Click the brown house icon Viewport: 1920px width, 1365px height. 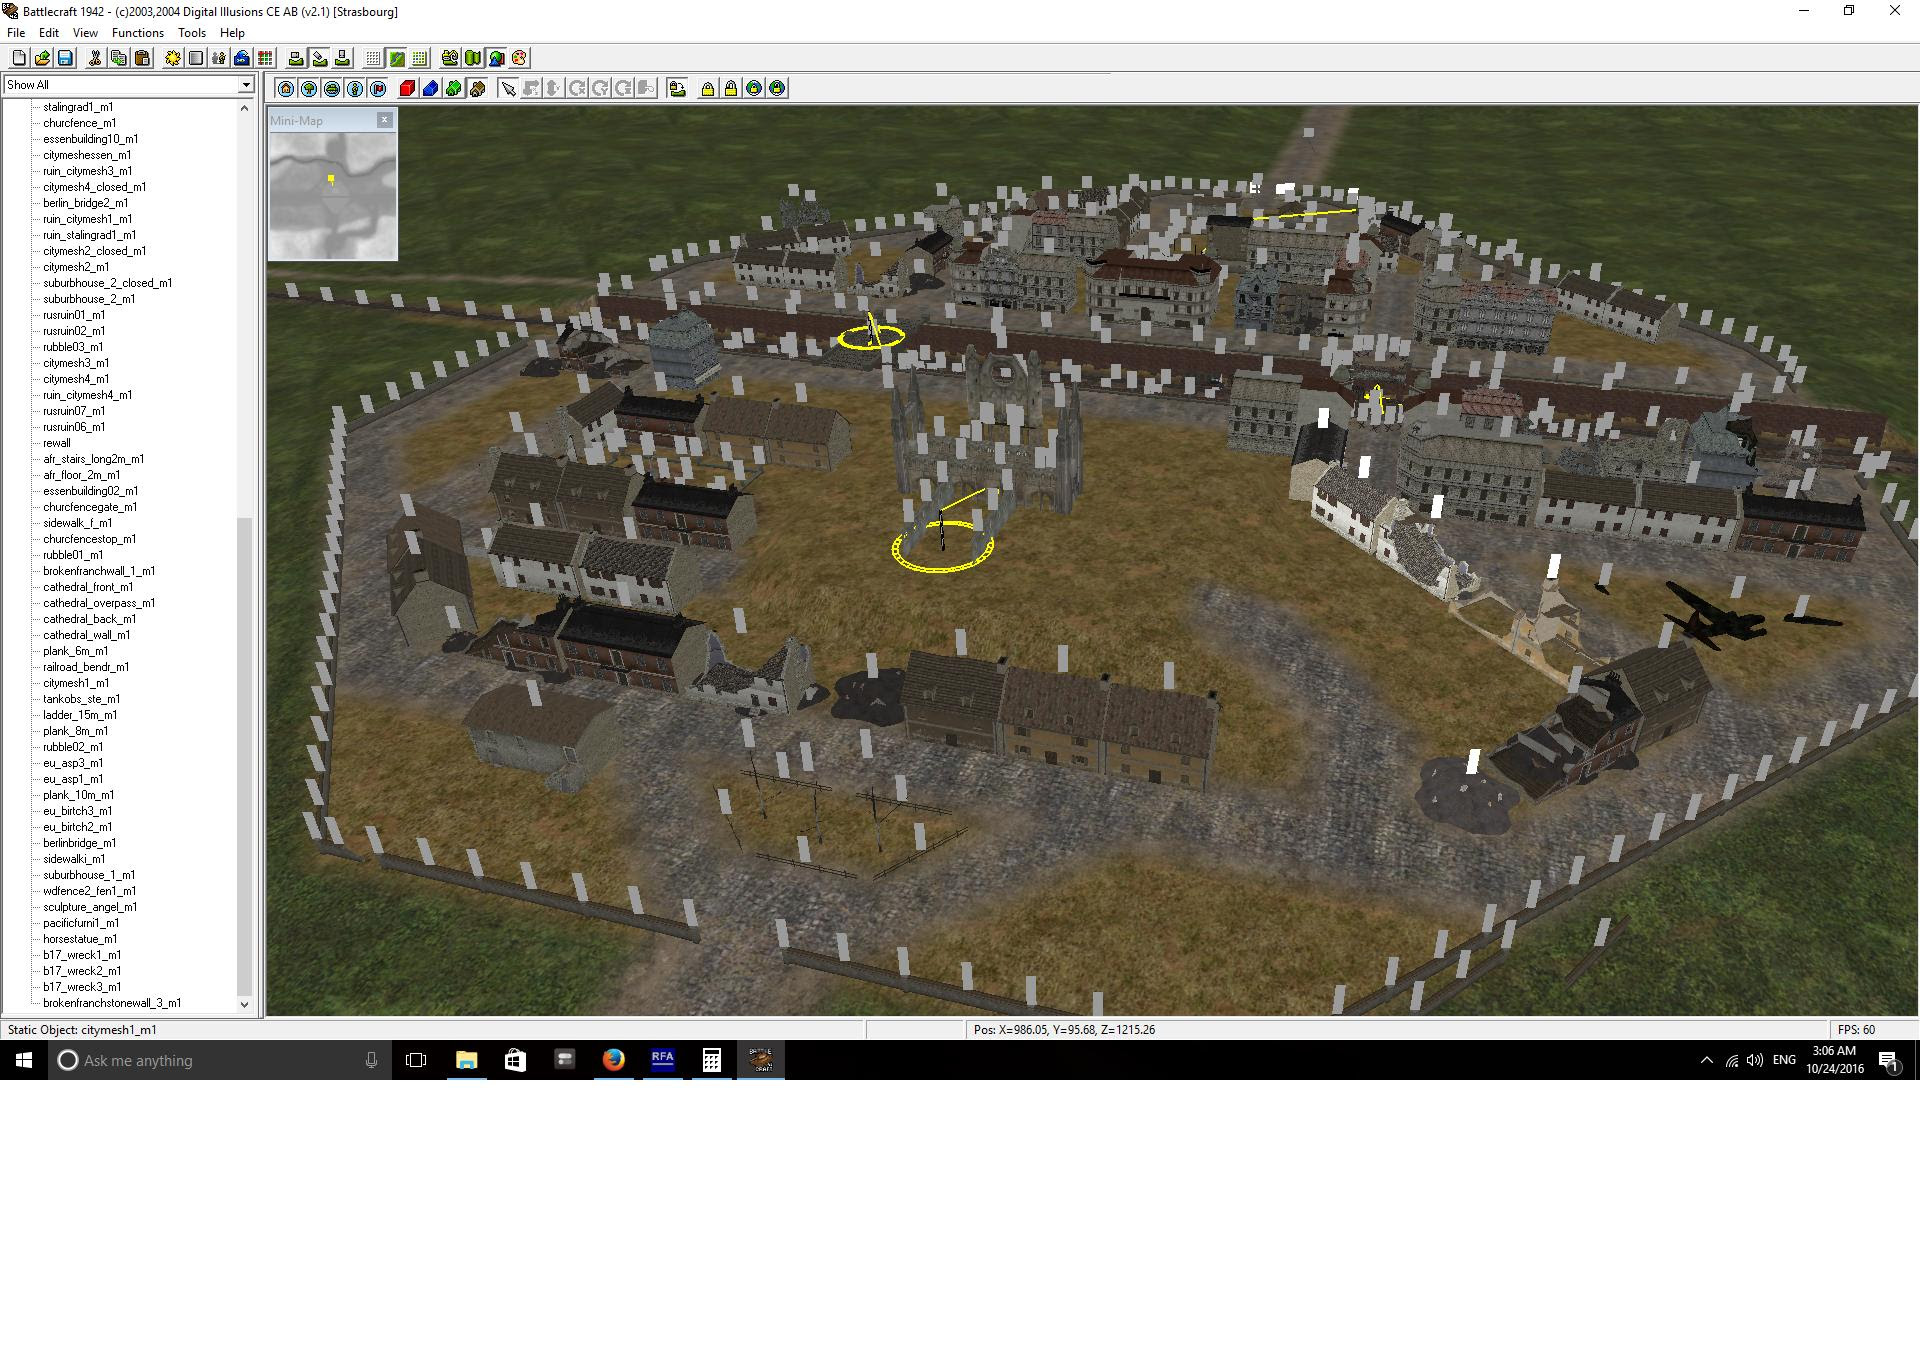point(477,89)
